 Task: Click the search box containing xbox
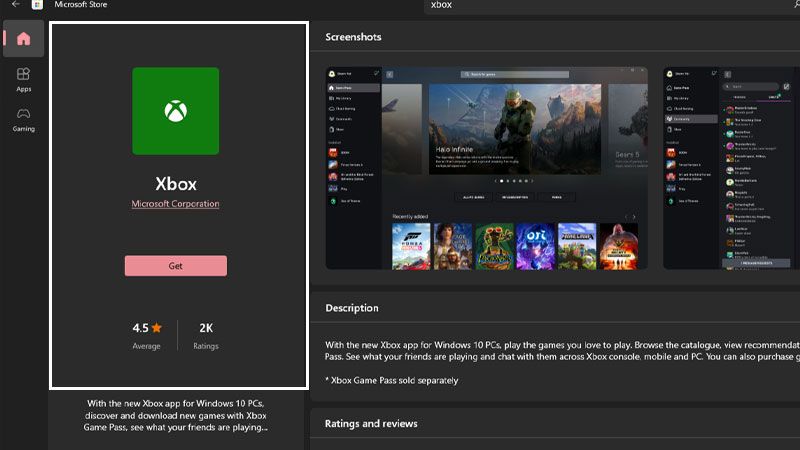coord(611,5)
